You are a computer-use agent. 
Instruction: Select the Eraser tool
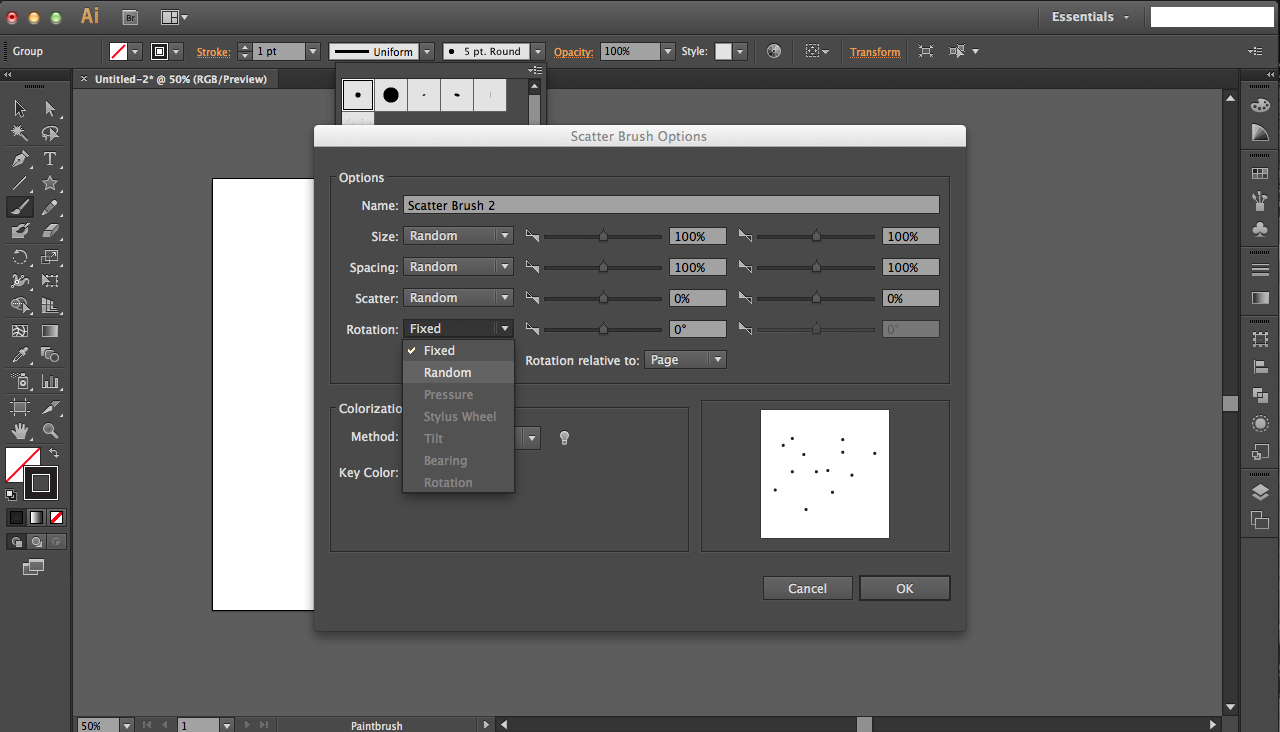pyautogui.click(x=50, y=231)
